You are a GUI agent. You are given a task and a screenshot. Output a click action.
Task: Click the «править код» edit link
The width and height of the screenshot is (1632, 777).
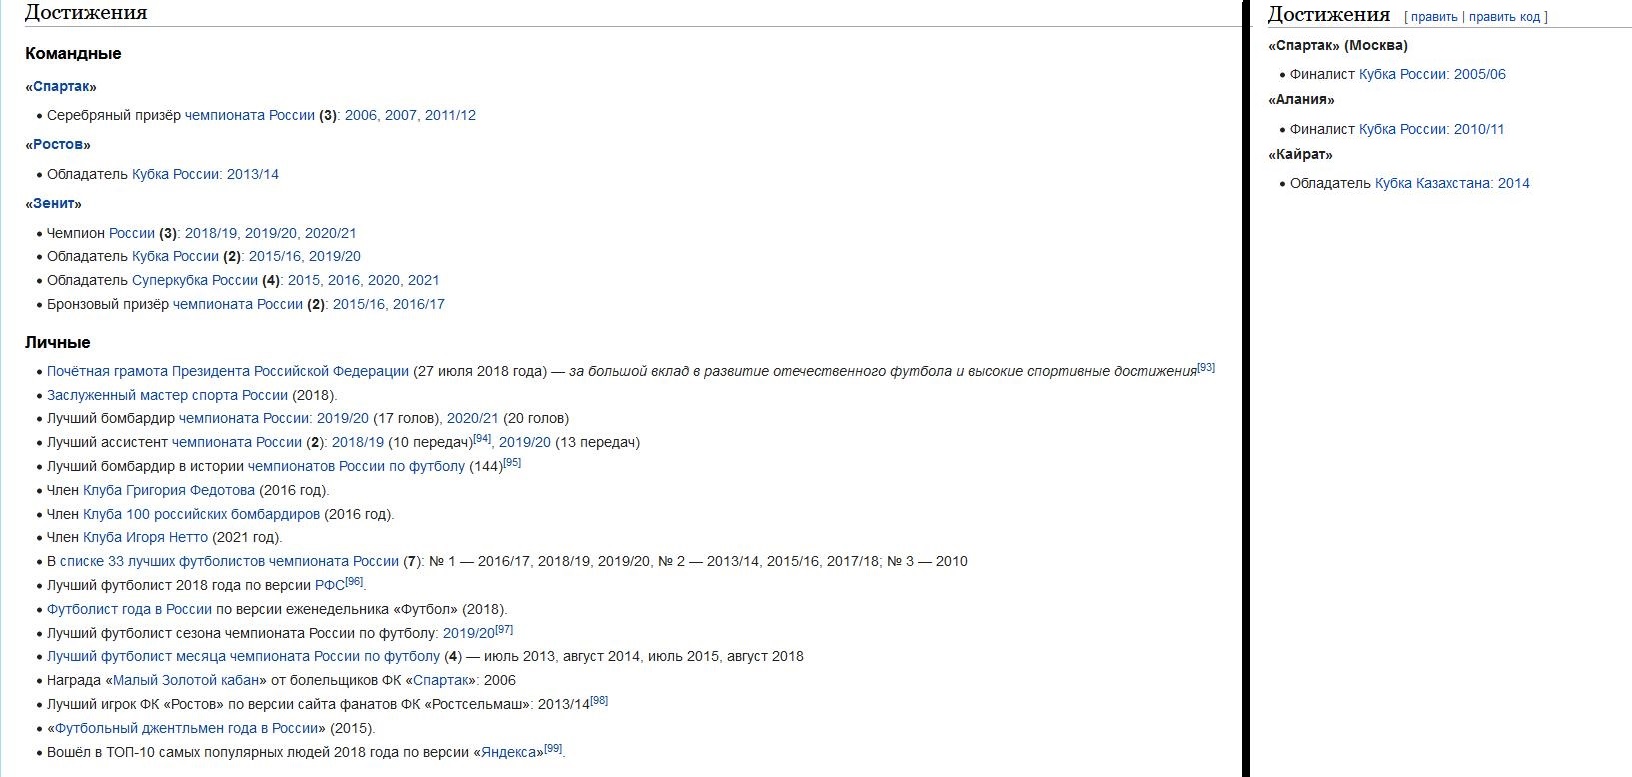[x=1505, y=17]
